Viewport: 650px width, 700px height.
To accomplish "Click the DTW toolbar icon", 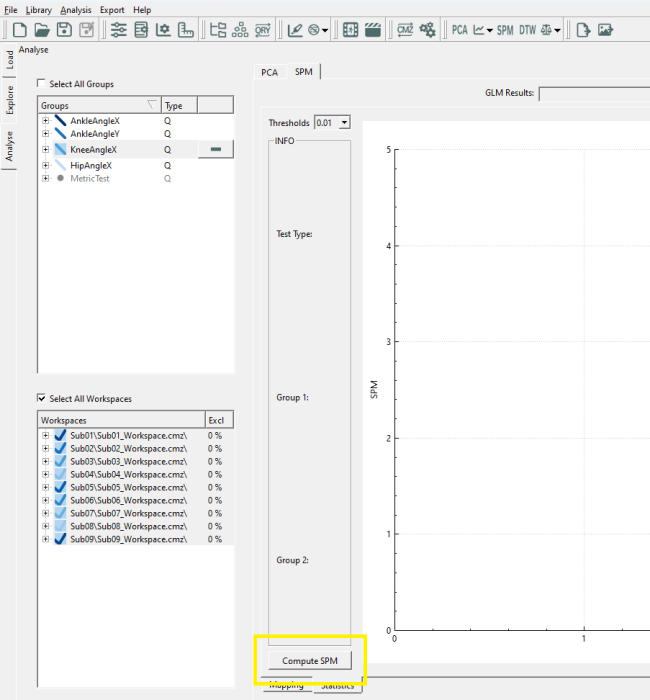I will pyautogui.click(x=527, y=30).
